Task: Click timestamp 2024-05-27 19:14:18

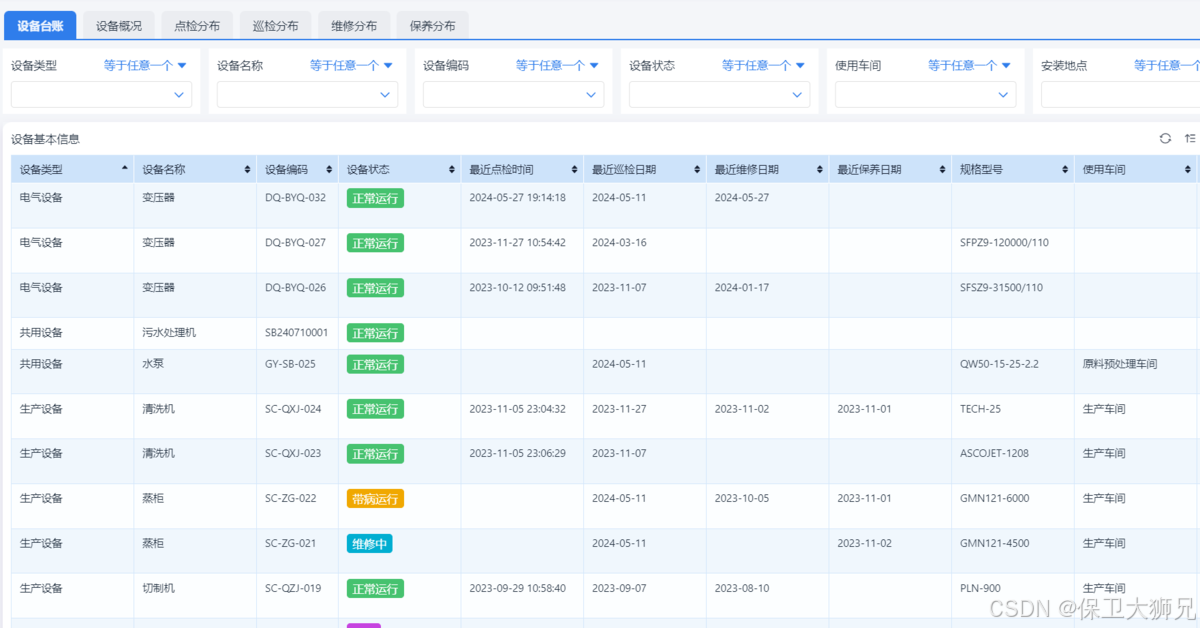Action: 517,198
